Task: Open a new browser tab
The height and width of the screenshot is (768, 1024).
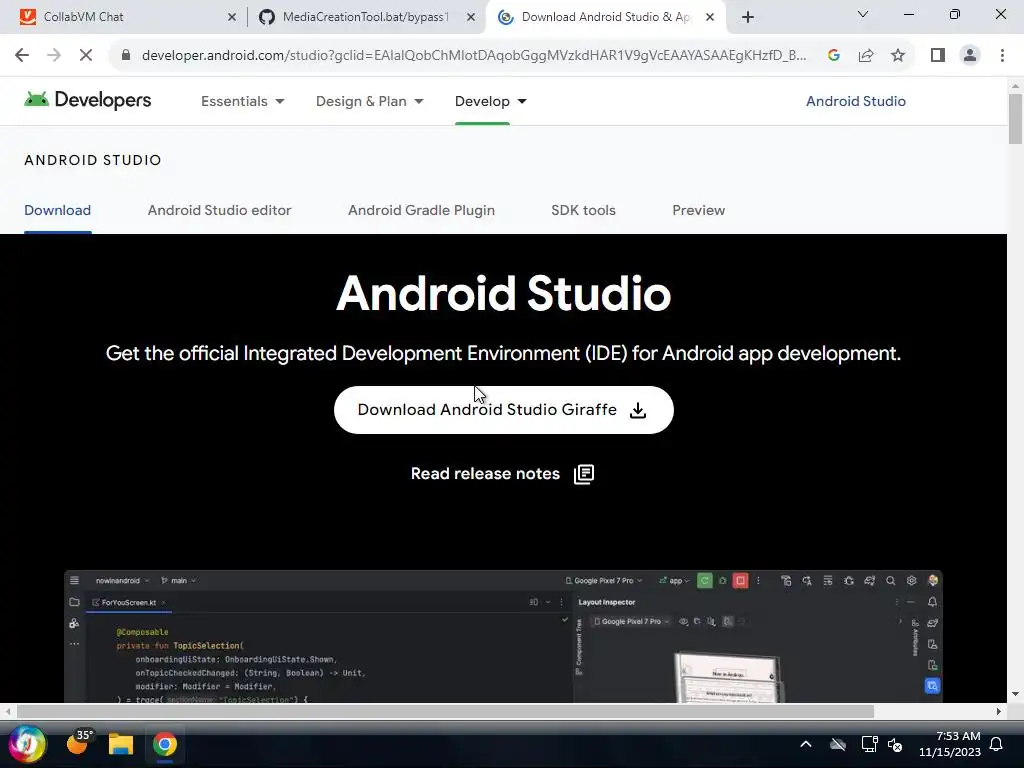Action: [x=748, y=17]
